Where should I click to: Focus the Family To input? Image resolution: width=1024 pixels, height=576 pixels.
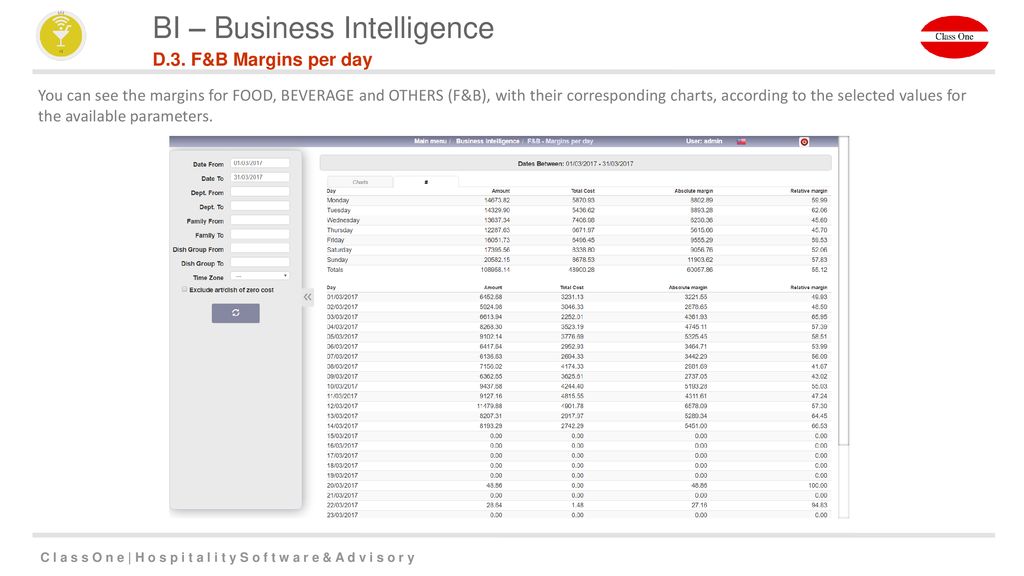click(x=260, y=234)
